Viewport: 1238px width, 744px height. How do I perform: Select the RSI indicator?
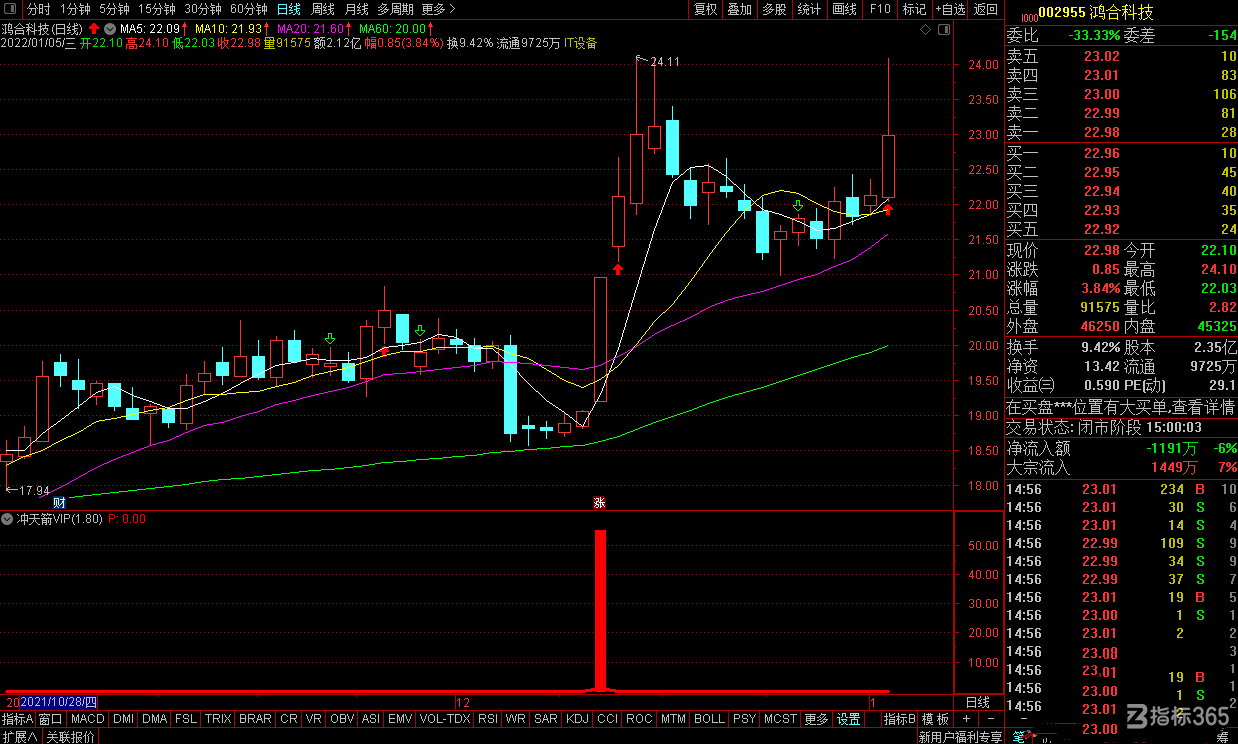pos(488,719)
